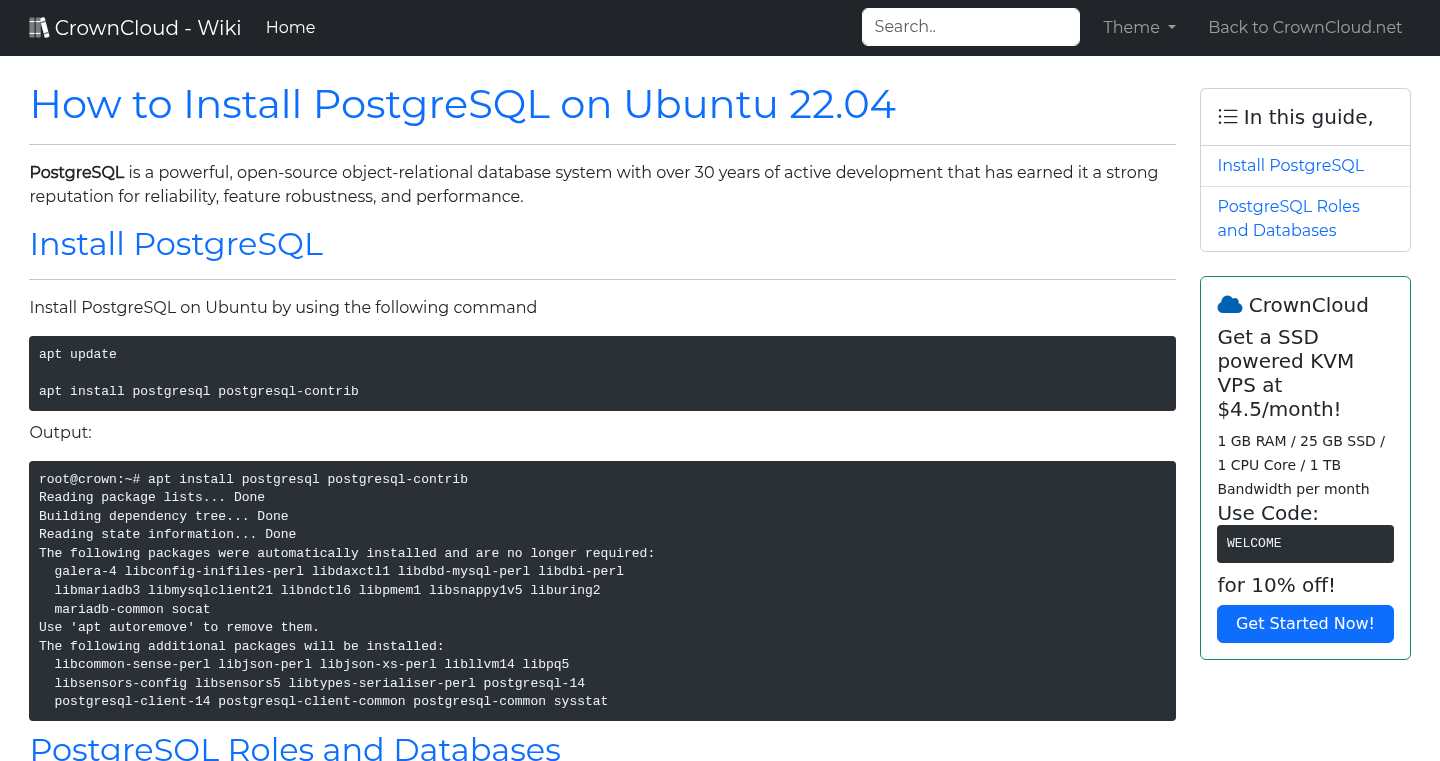Click the 'Install PostgreSQL' section heading
This screenshot has height=761, width=1440.
click(176, 244)
